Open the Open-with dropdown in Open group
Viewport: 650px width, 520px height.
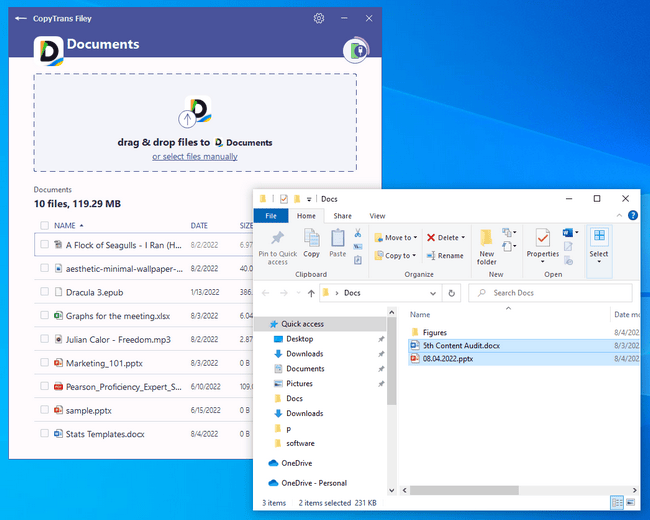click(576, 233)
